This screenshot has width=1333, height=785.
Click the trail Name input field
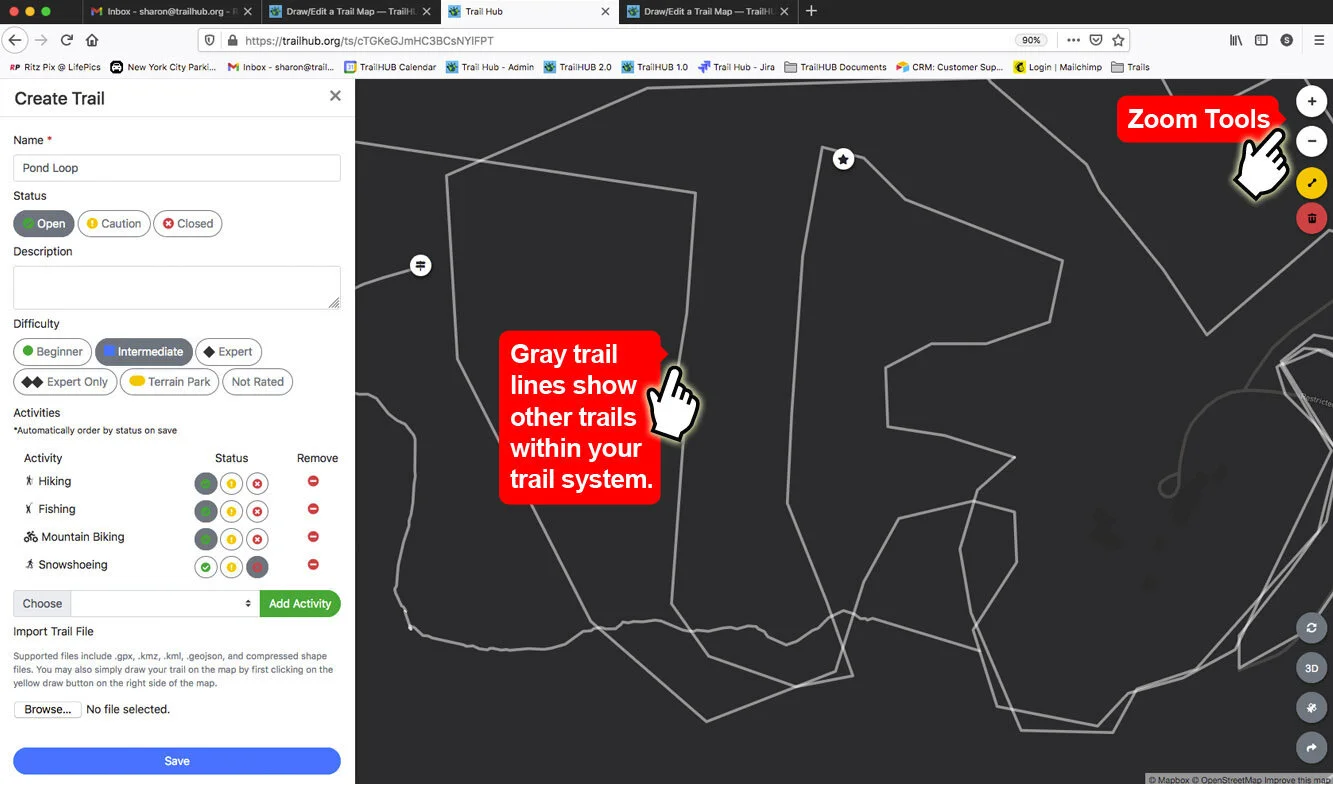[x=177, y=168]
